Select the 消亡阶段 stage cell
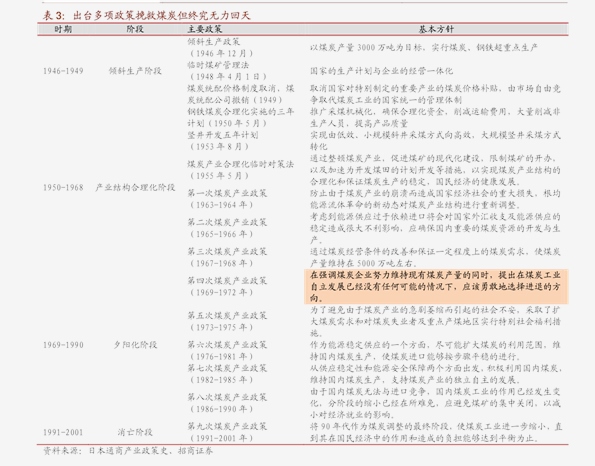595x466 pixels. click(x=135, y=432)
